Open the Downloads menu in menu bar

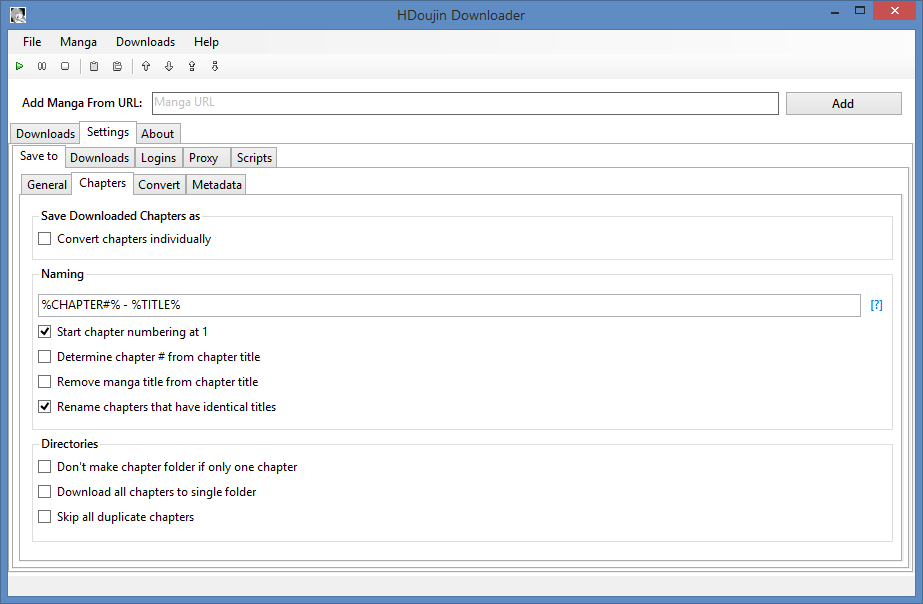click(145, 42)
